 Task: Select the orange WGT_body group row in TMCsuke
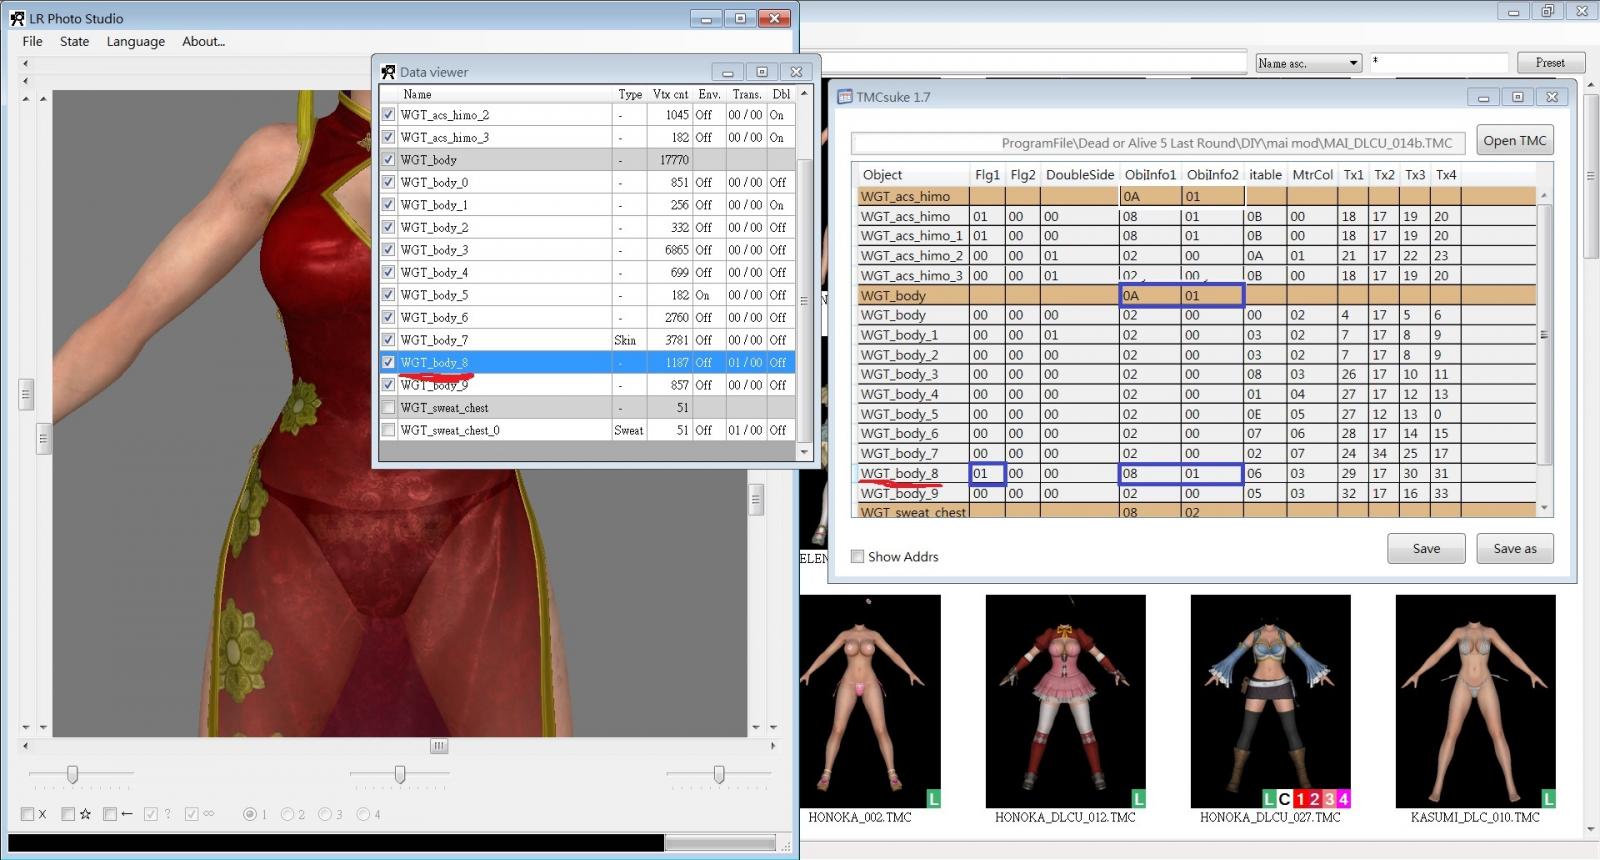click(1196, 295)
